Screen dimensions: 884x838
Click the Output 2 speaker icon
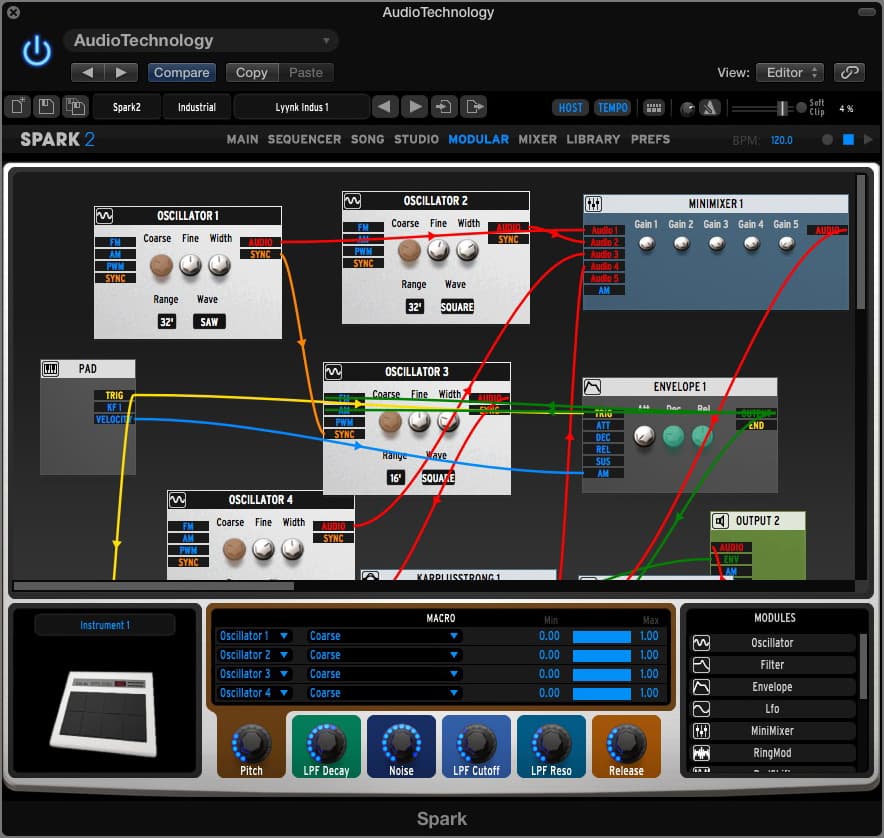(x=721, y=521)
